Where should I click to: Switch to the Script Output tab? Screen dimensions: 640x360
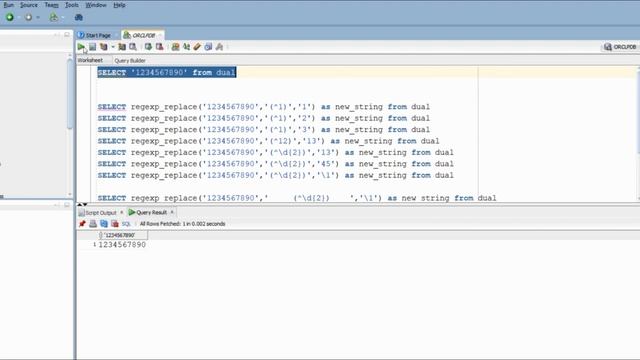98,213
